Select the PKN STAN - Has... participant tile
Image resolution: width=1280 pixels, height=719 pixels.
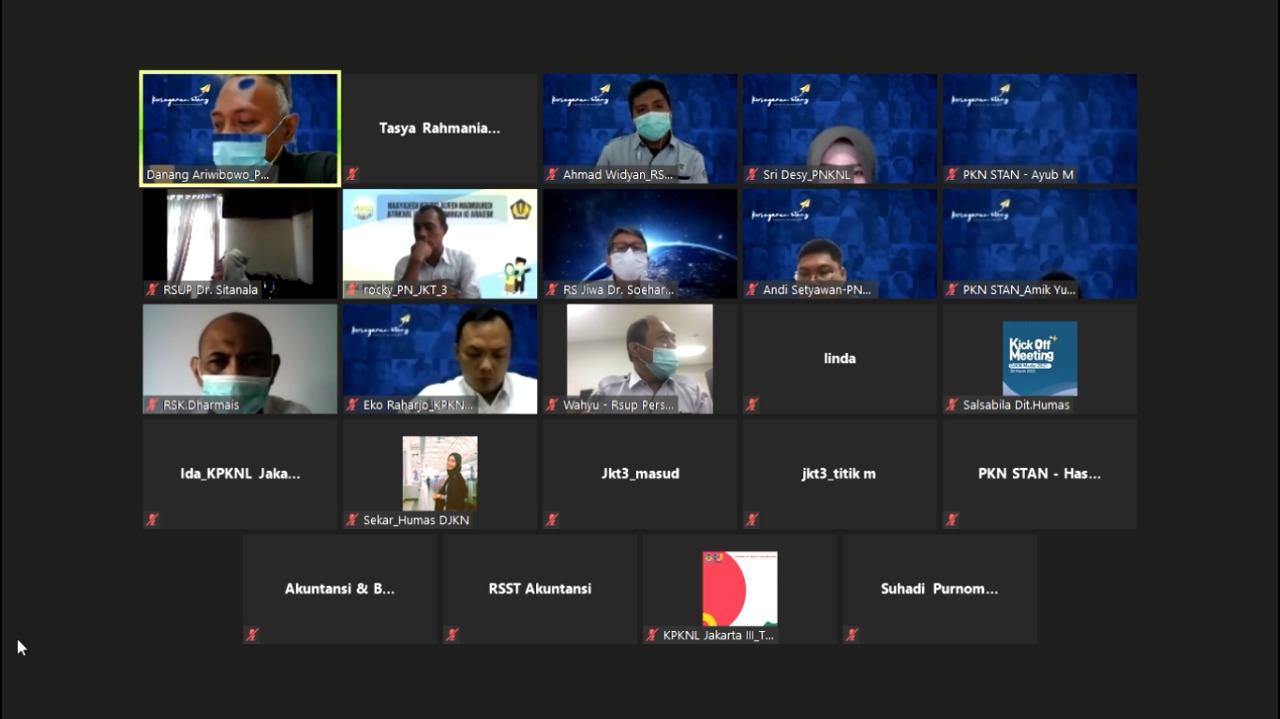click(x=1039, y=473)
